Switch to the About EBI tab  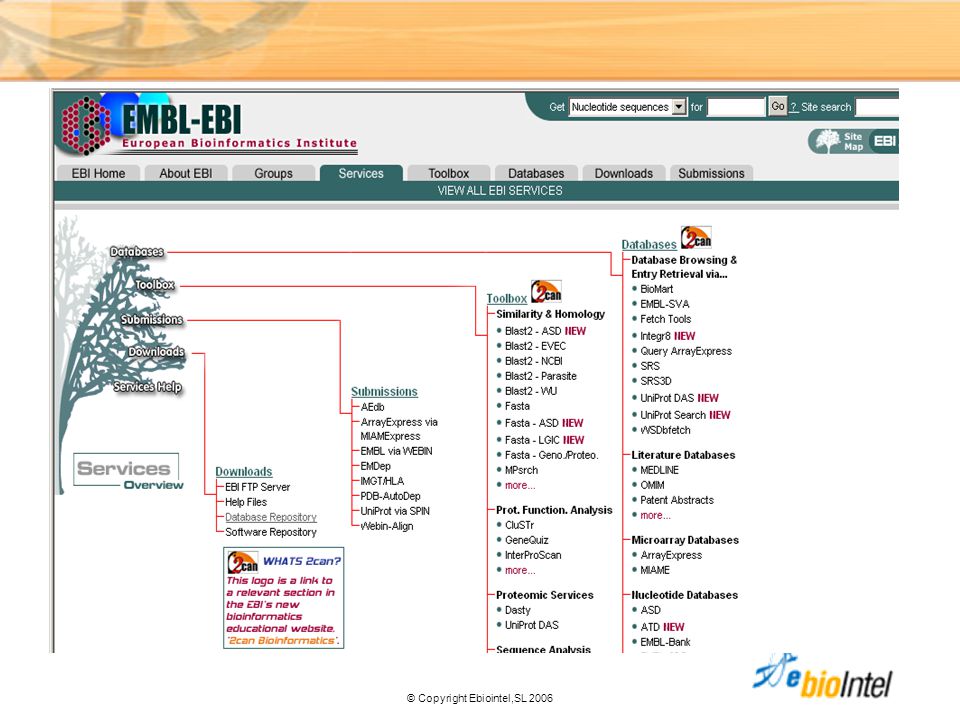(x=186, y=173)
